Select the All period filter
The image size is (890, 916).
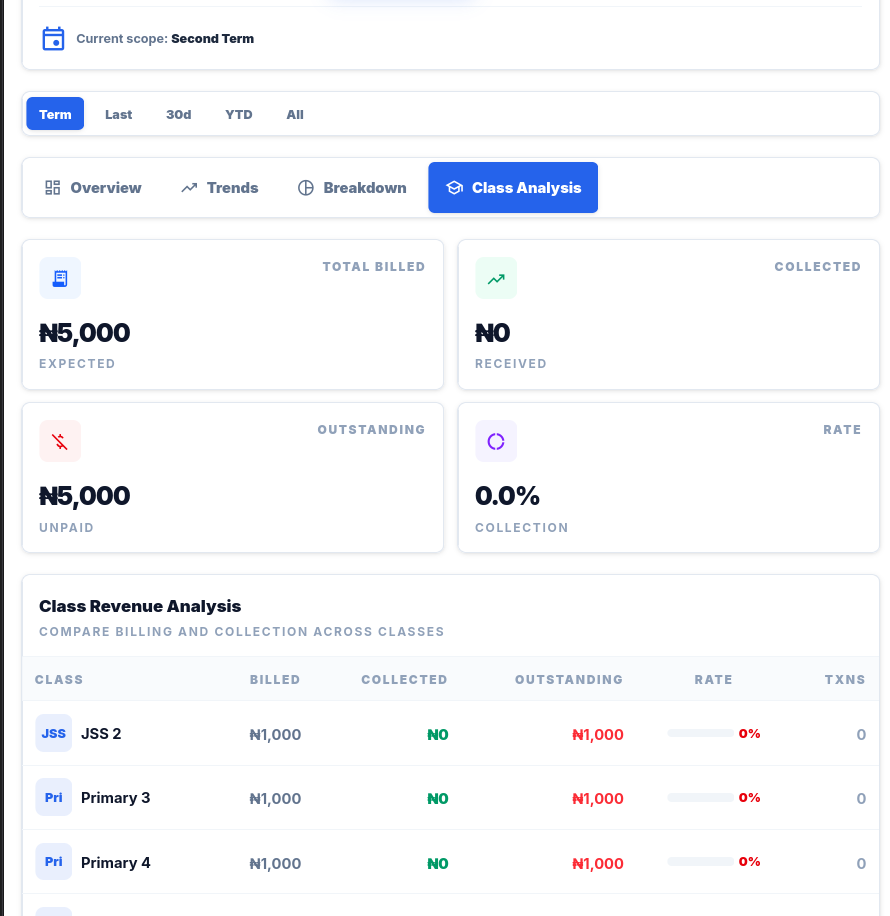coord(295,114)
